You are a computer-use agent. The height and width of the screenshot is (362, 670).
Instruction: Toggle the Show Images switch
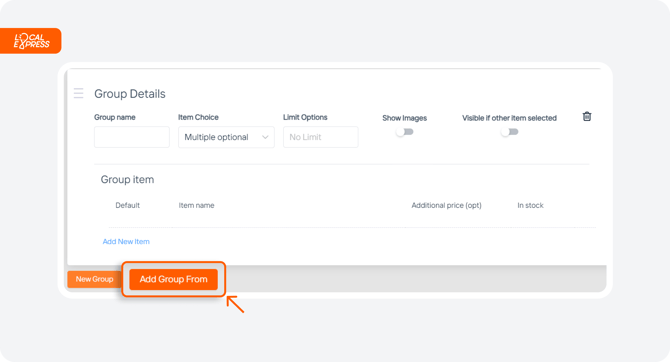point(405,132)
